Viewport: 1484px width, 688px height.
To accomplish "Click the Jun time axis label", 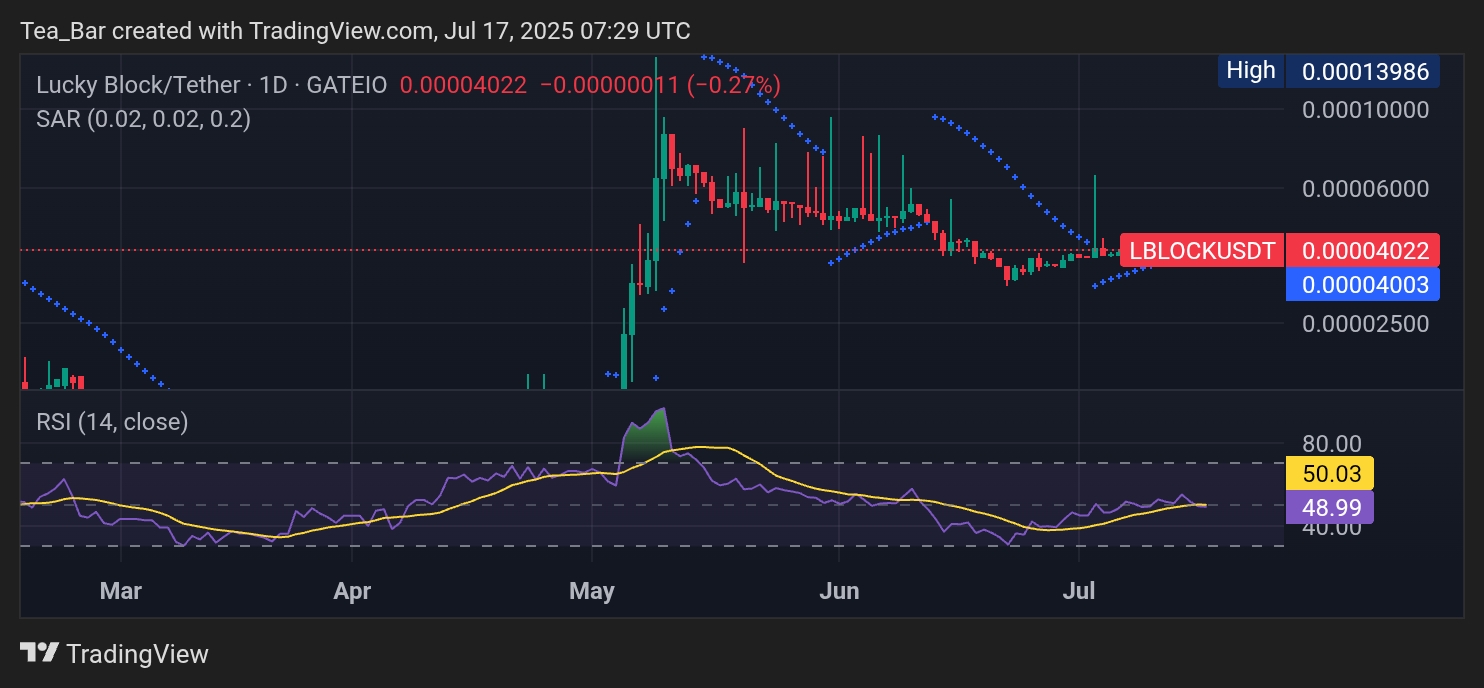I will tap(839, 591).
